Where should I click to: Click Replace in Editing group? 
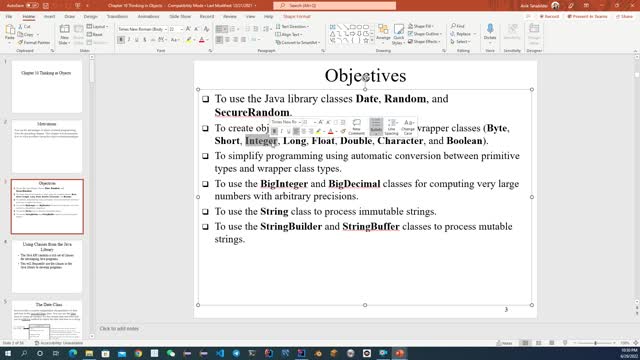(463, 34)
